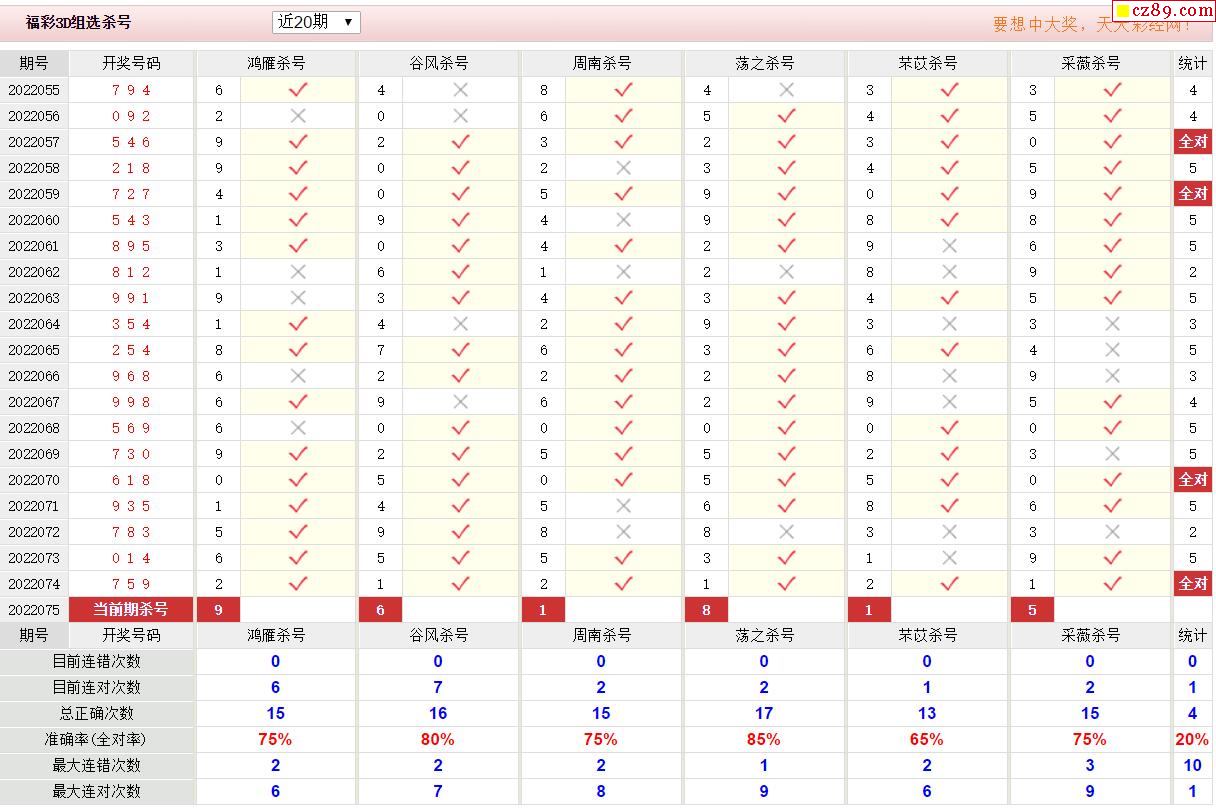
Task: Click current-period red kill number 9
Action: (x=218, y=610)
